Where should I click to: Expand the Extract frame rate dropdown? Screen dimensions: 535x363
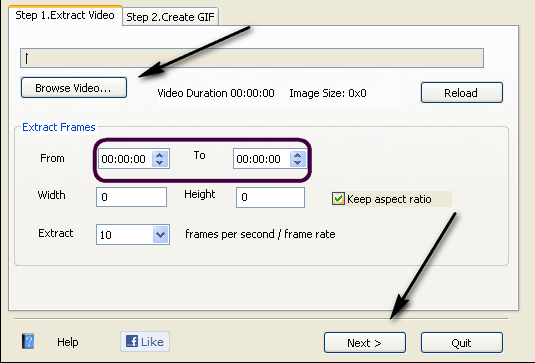pos(161,234)
